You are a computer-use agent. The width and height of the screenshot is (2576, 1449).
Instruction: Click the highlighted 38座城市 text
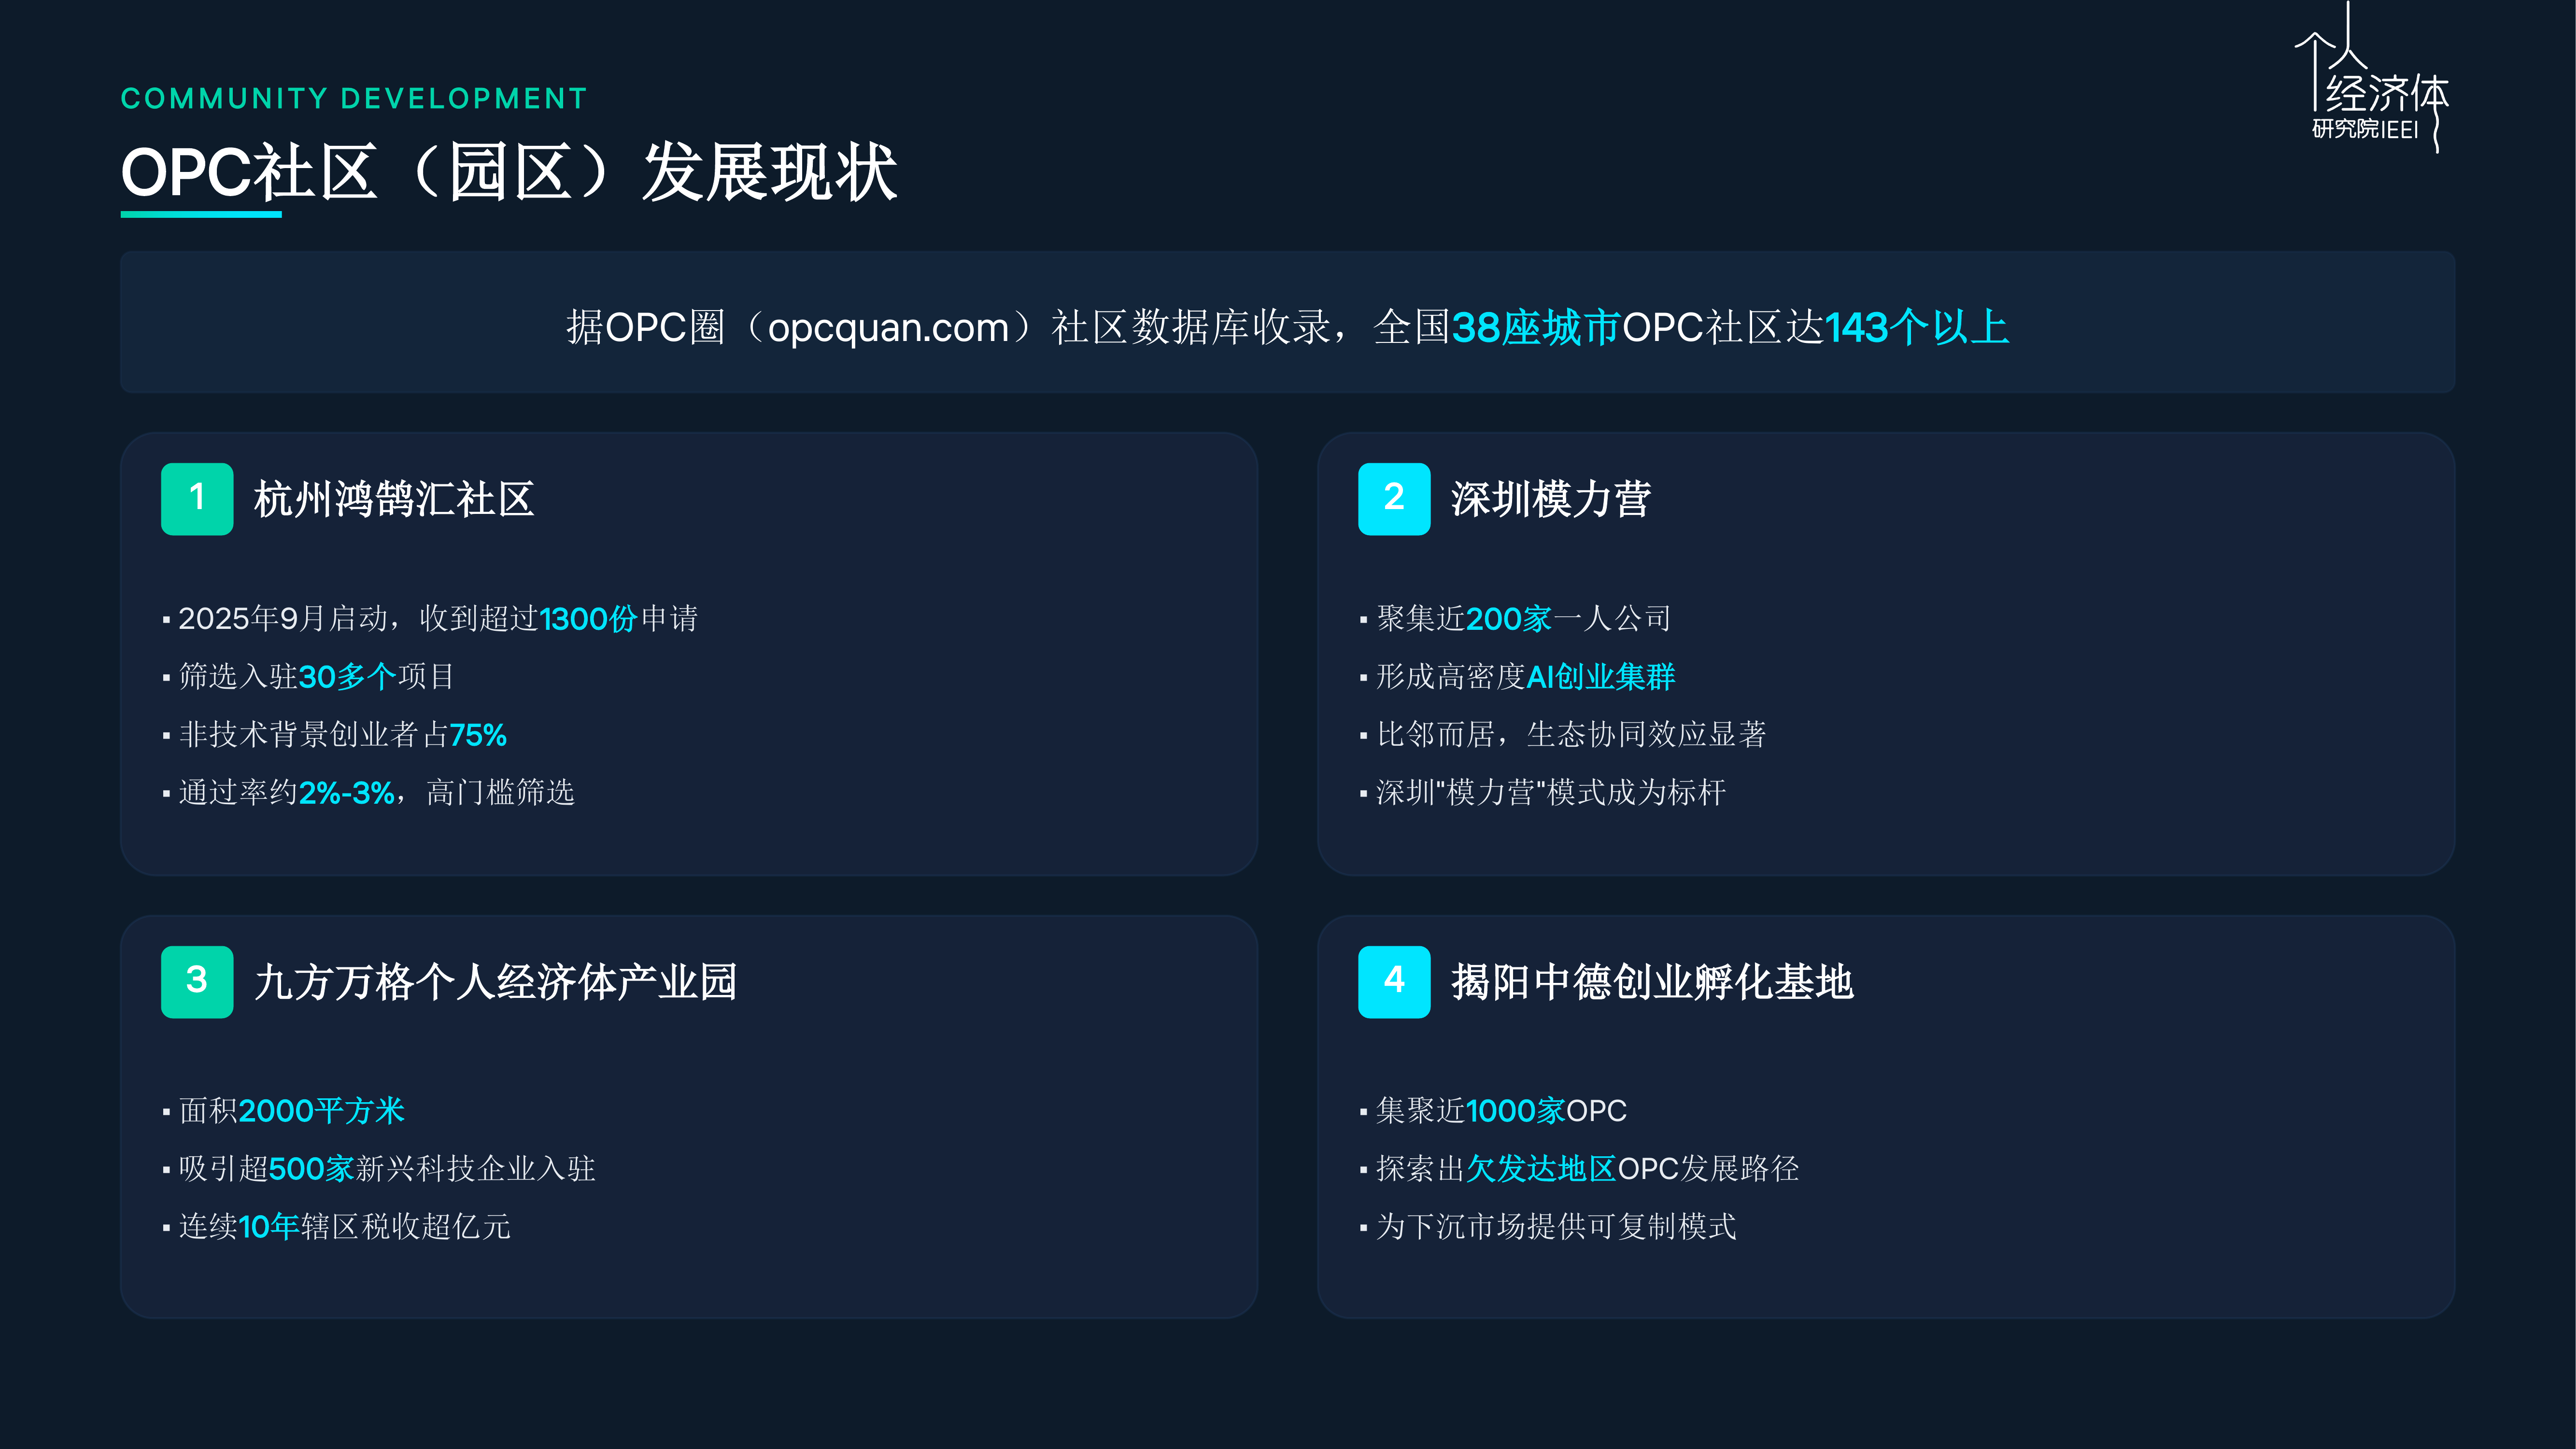[1536, 328]
